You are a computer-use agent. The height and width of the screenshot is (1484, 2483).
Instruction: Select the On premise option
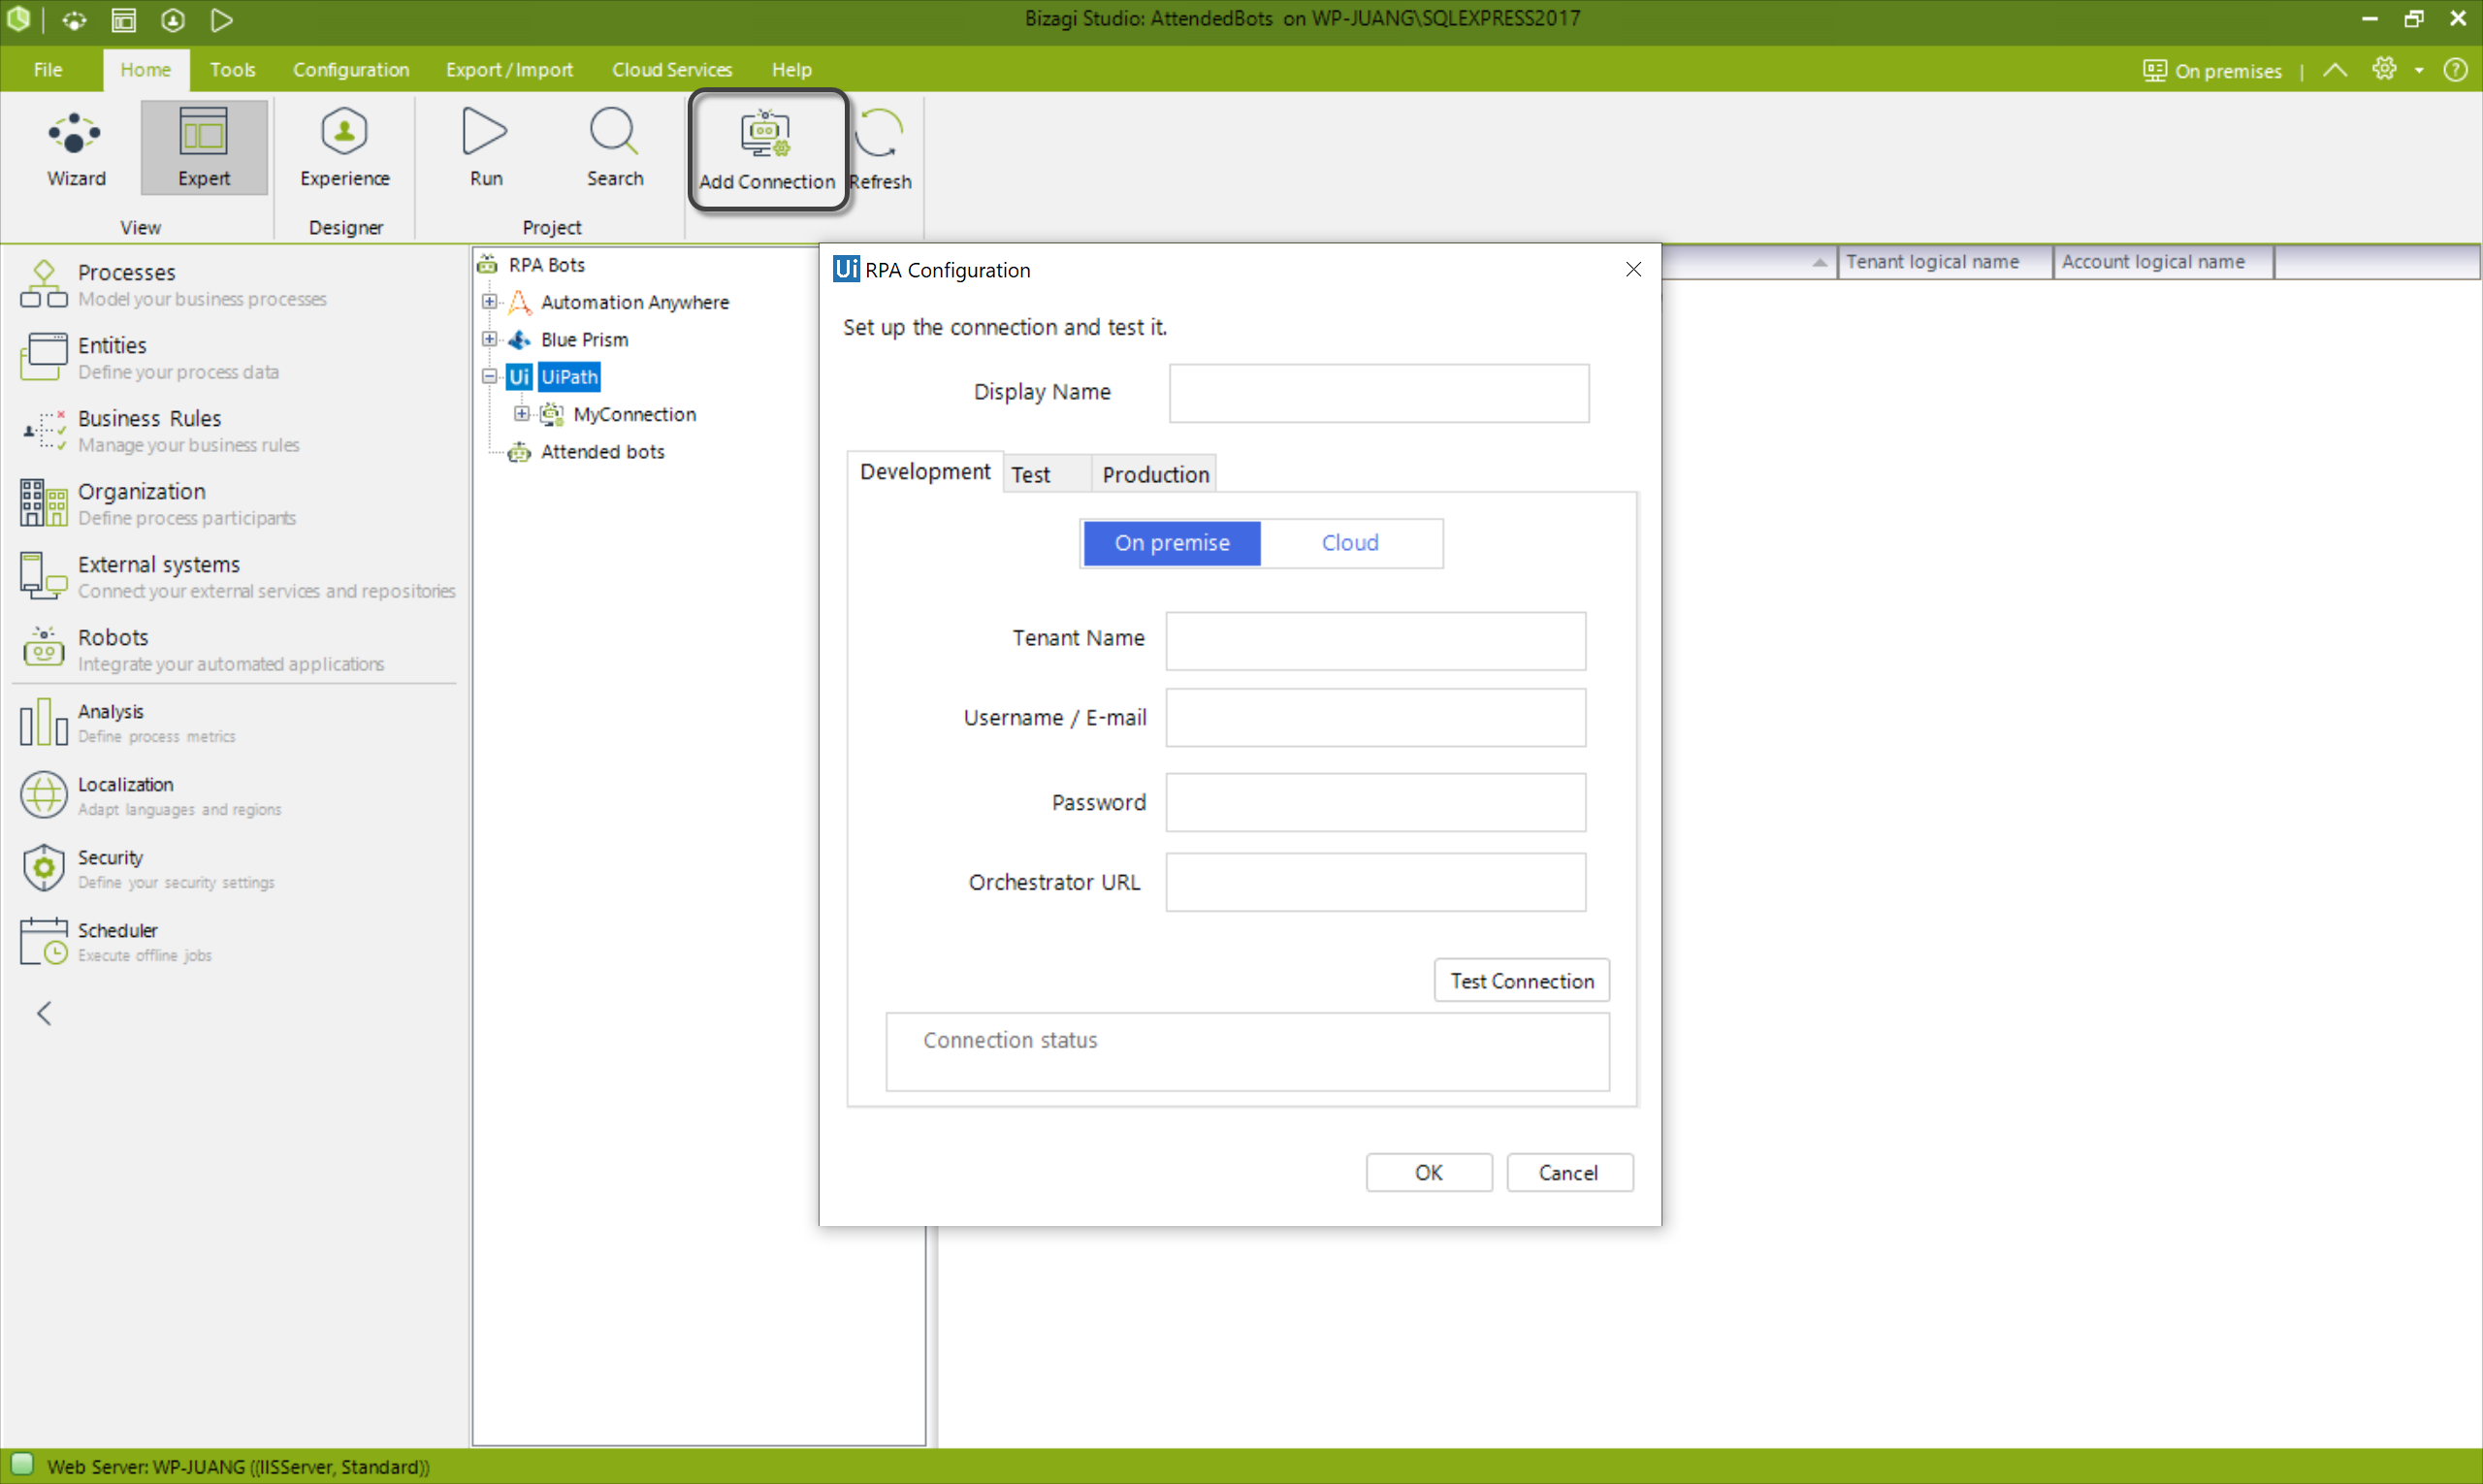click(x=1172, y=543)
